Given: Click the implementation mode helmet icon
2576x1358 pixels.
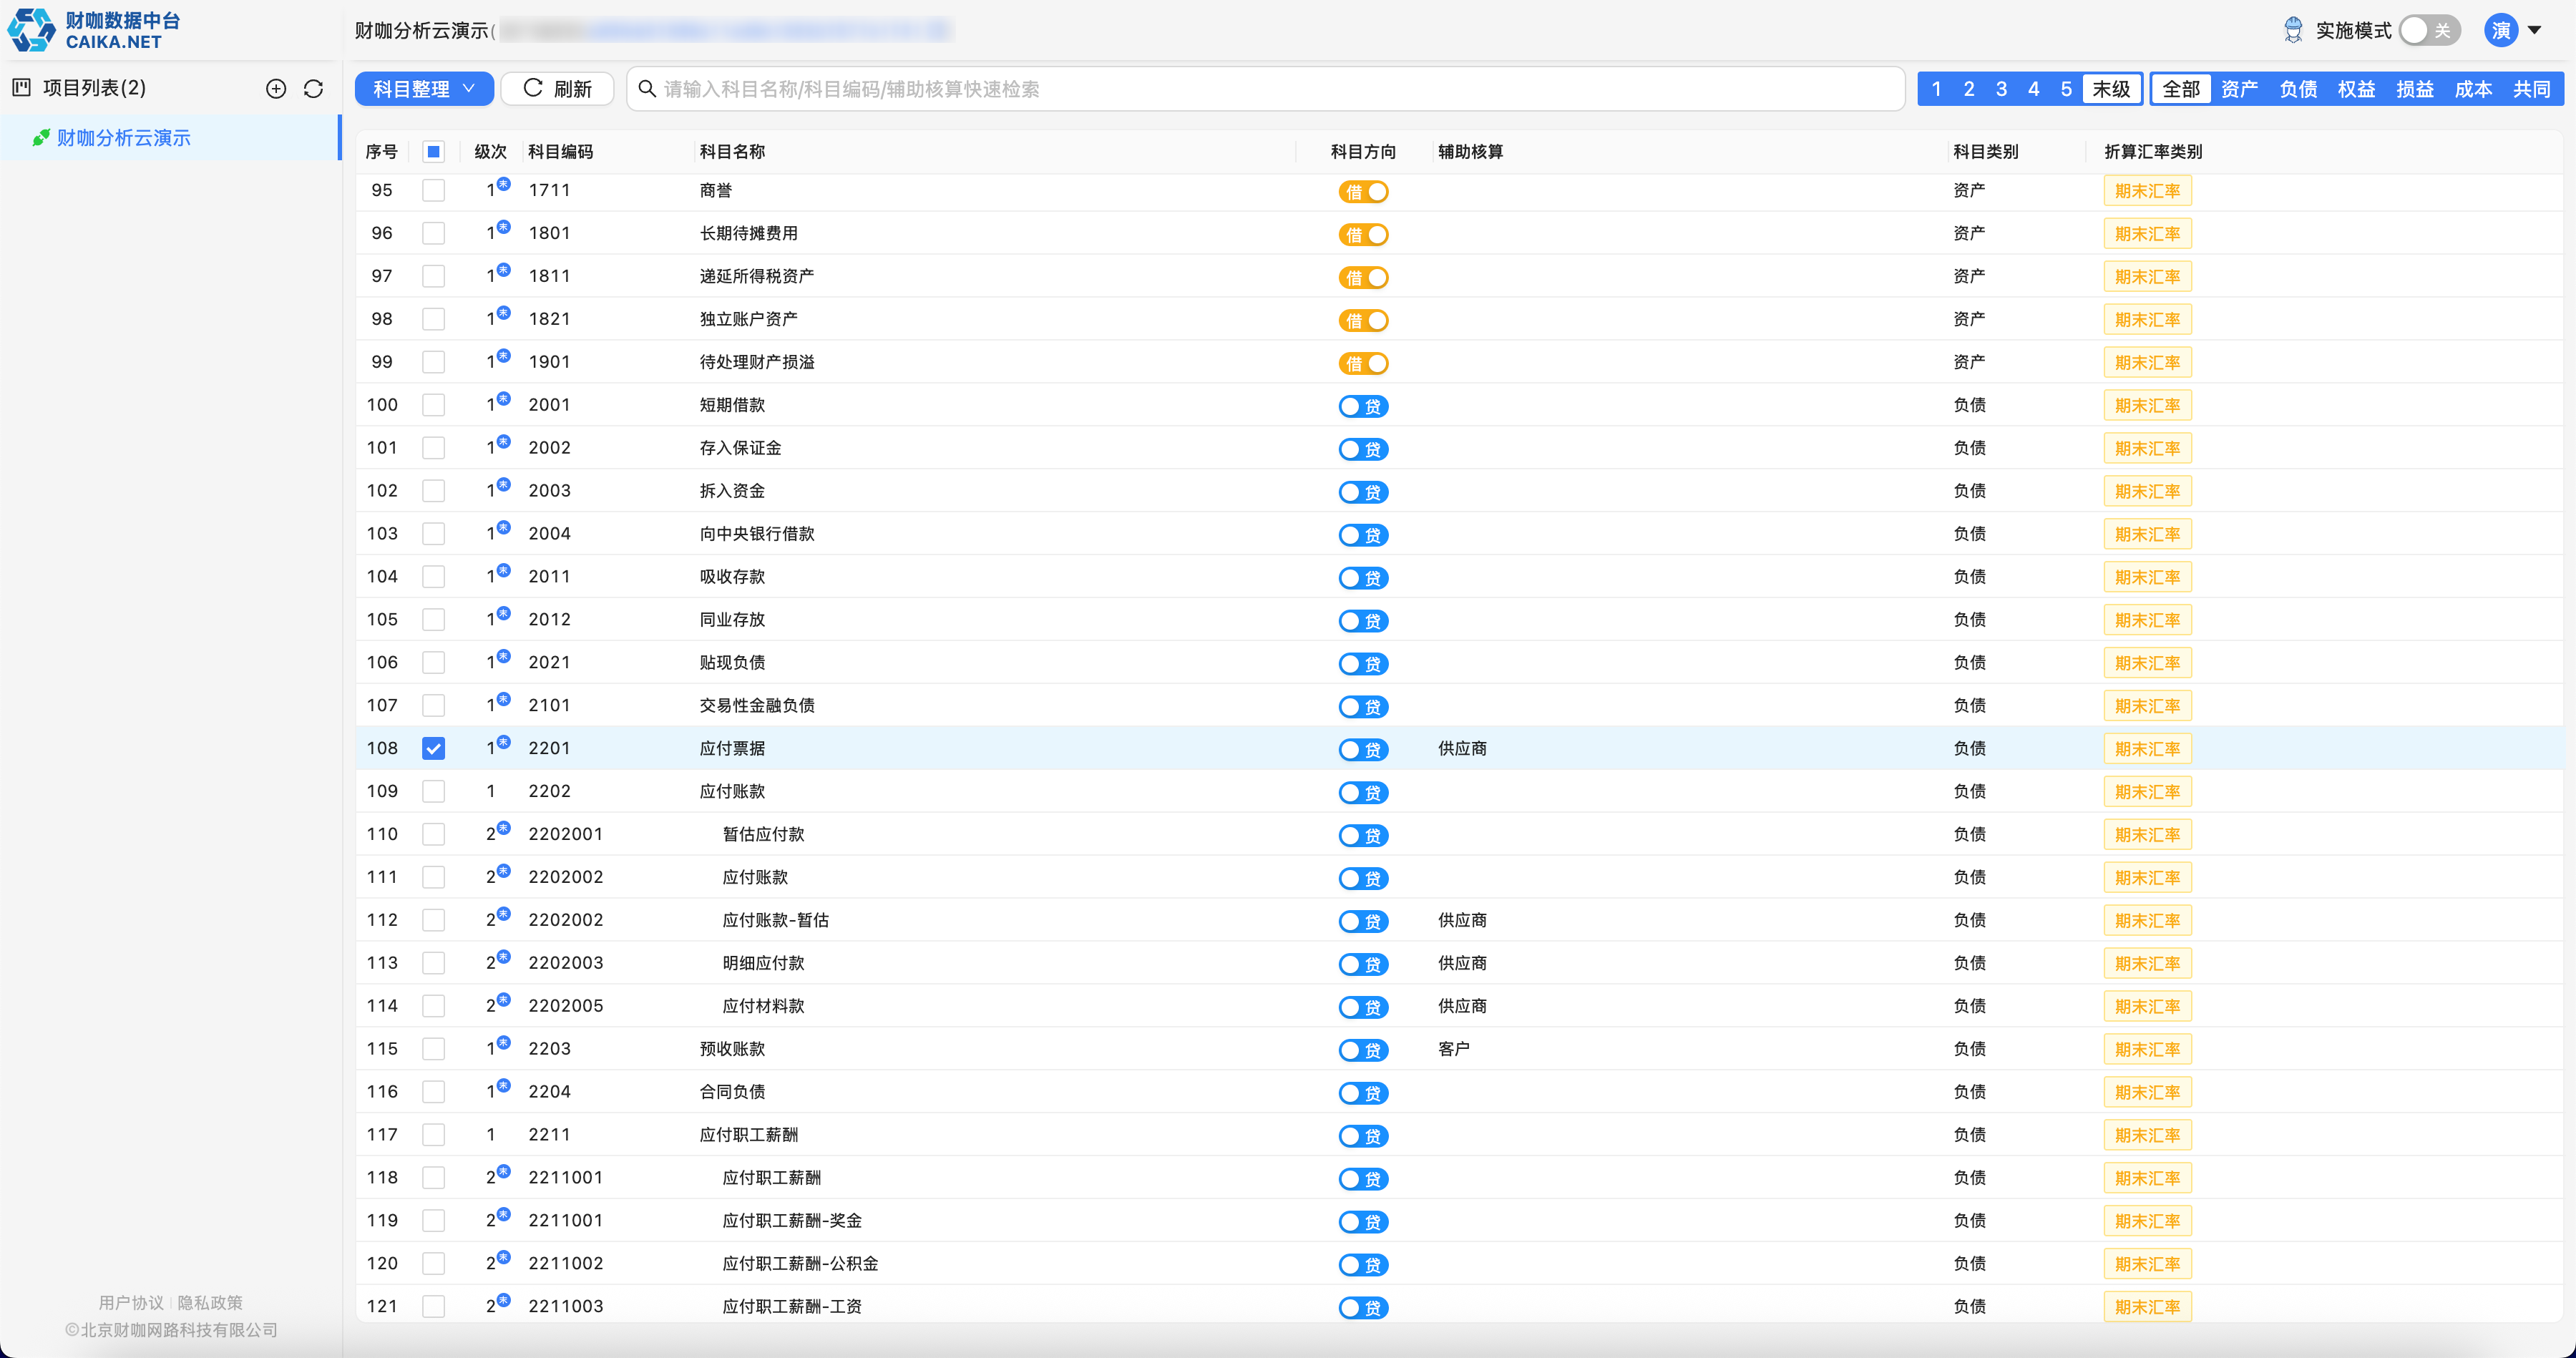Looking at the screenshot, I should pos(2293,31).
